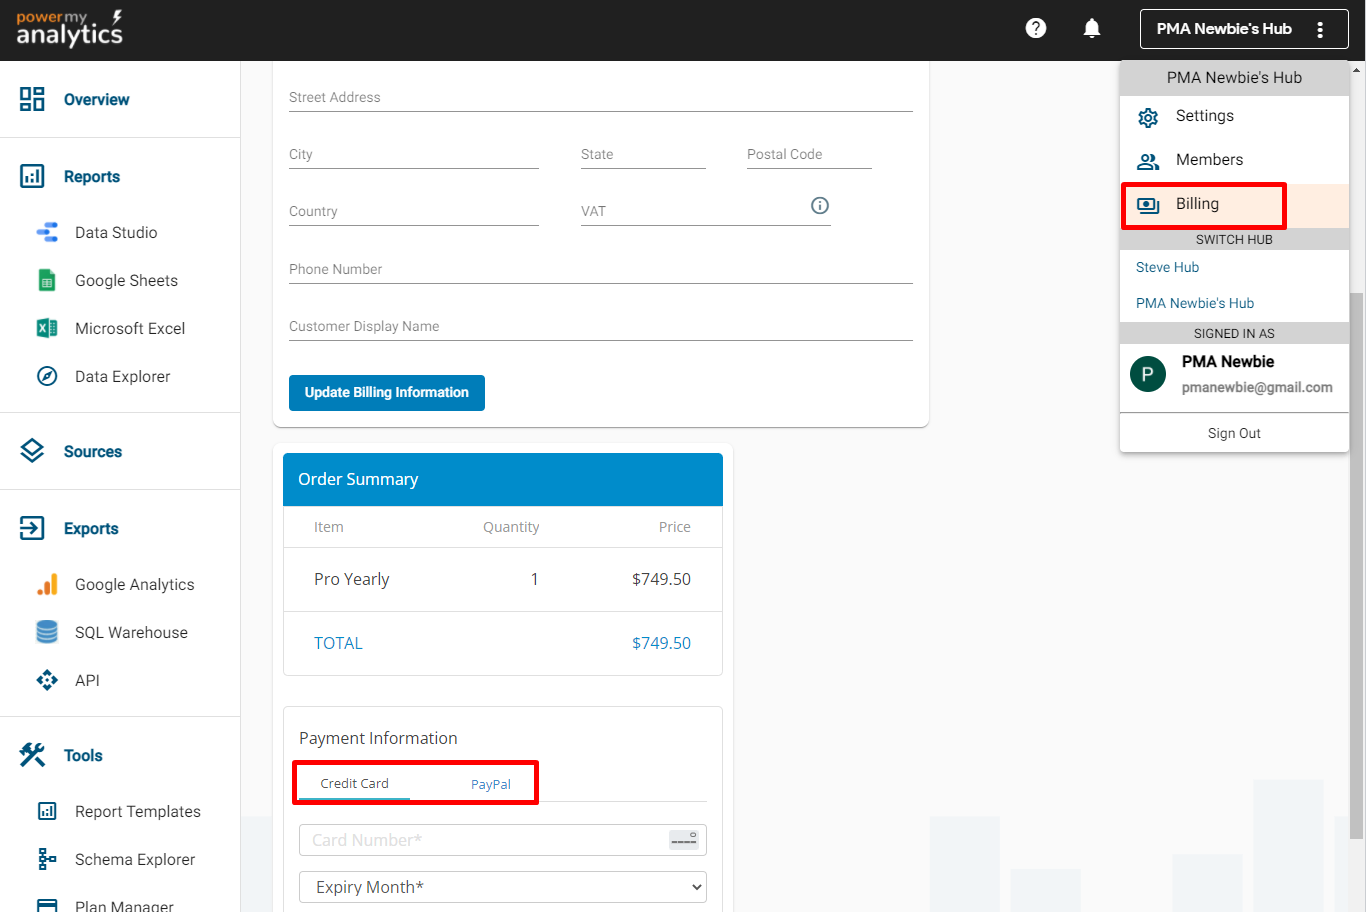Open Microsoft Excel reports
This screenshot has width=1366, height=912.
(129, 329)
